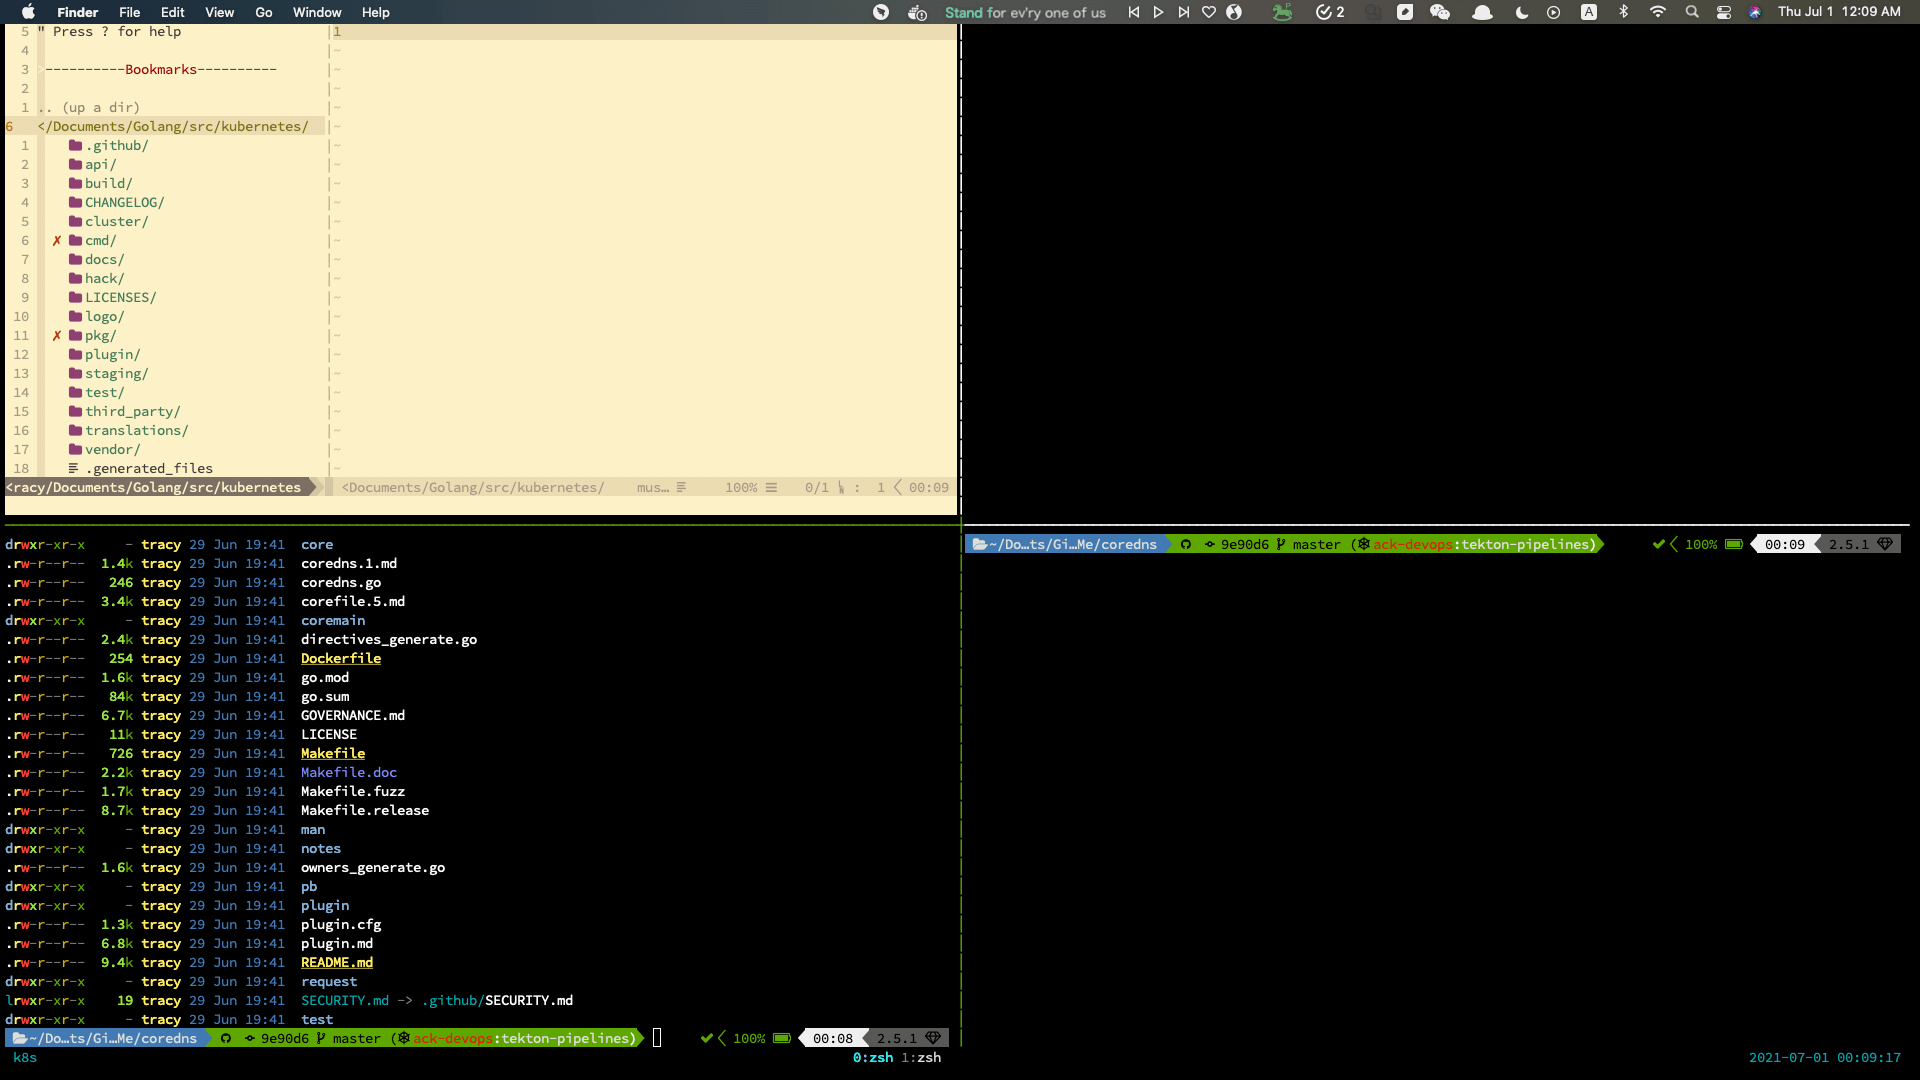1920x1080 pixels.
Task: Expand the cmd/ folder in tree
Action: [x=99, y=241]
